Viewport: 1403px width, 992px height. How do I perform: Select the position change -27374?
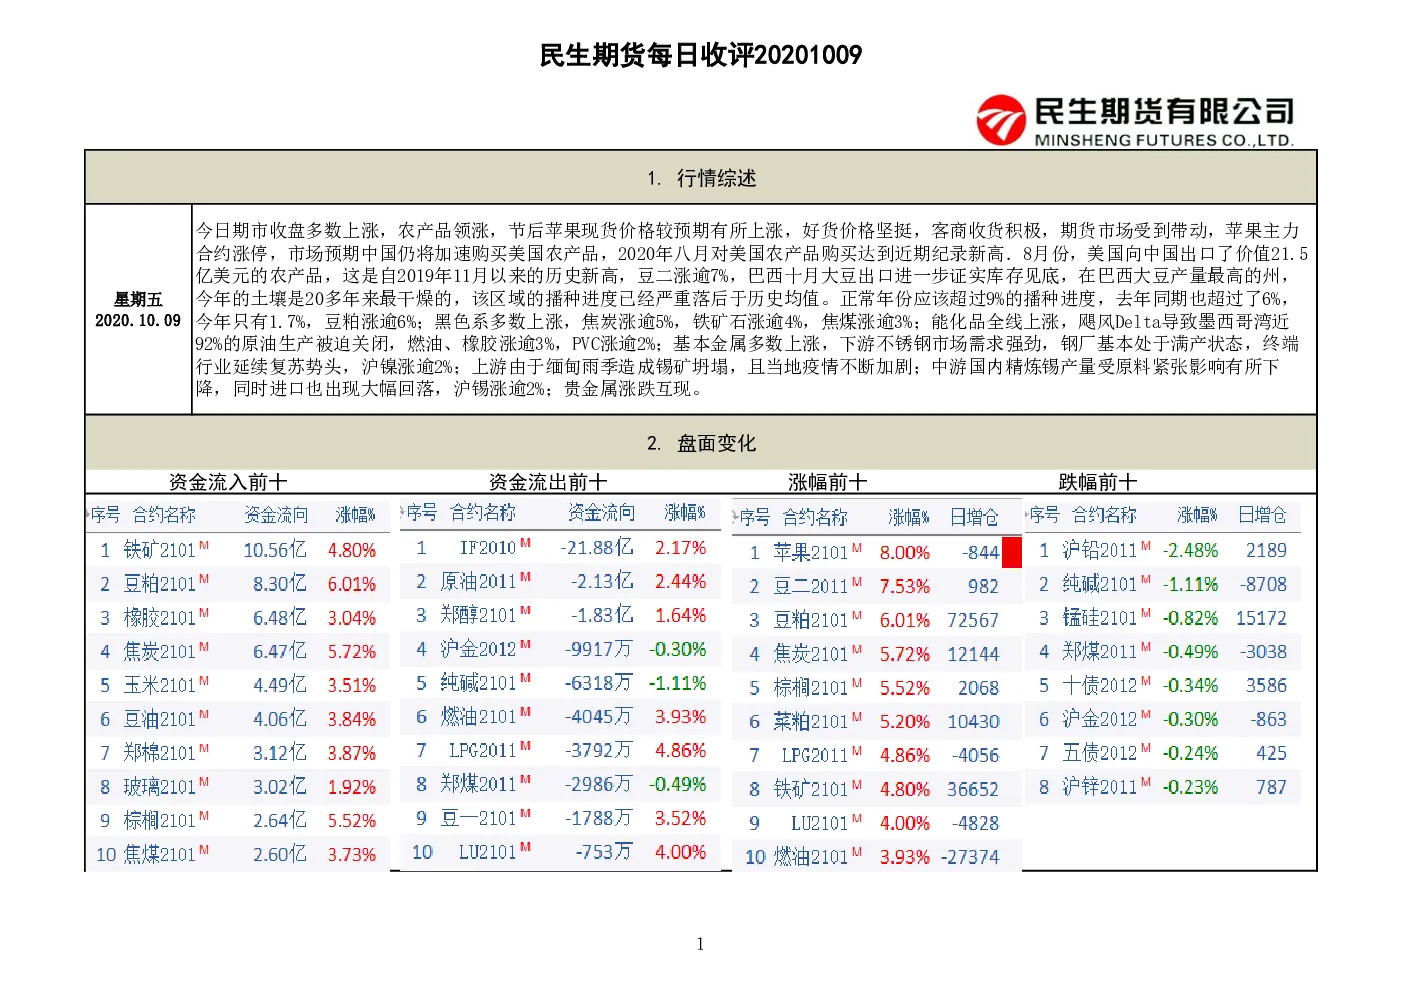970,857
